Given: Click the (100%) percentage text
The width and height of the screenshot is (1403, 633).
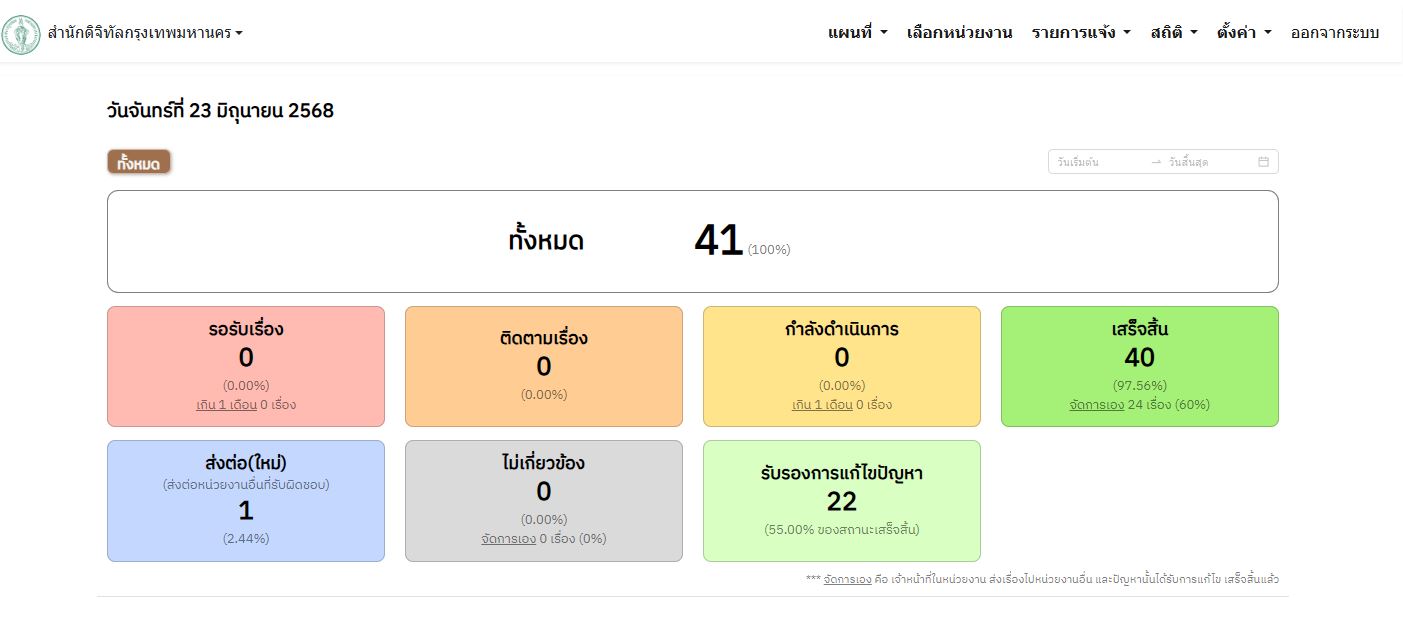Looking at the screenshot, I should pyautogui.click(x=769, y=250).
